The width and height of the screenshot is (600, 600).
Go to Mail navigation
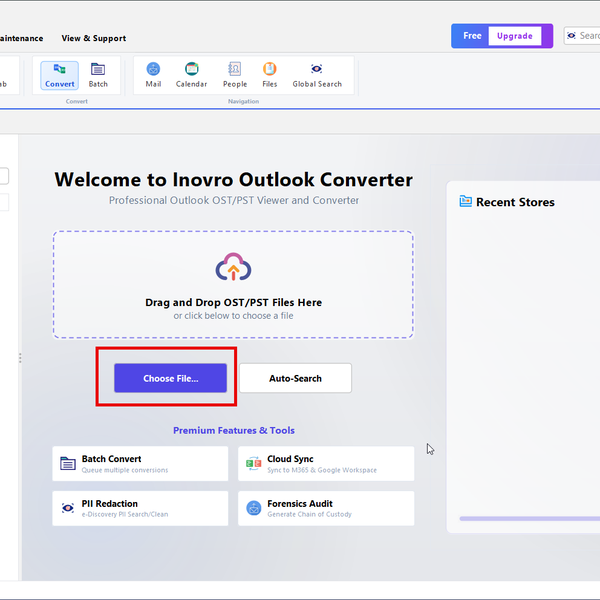[x=153, y=75]
